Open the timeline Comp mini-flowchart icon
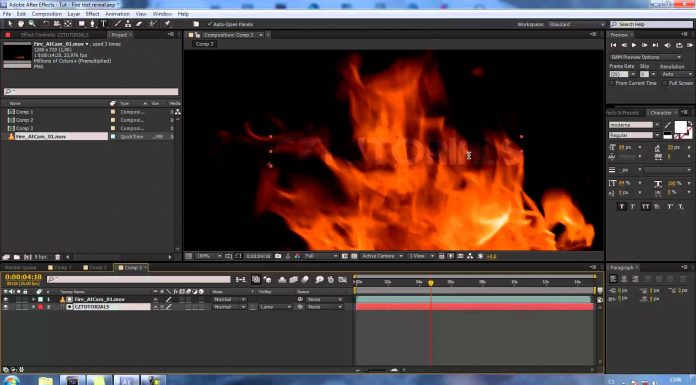696x385 pixels. coord(241,279)
